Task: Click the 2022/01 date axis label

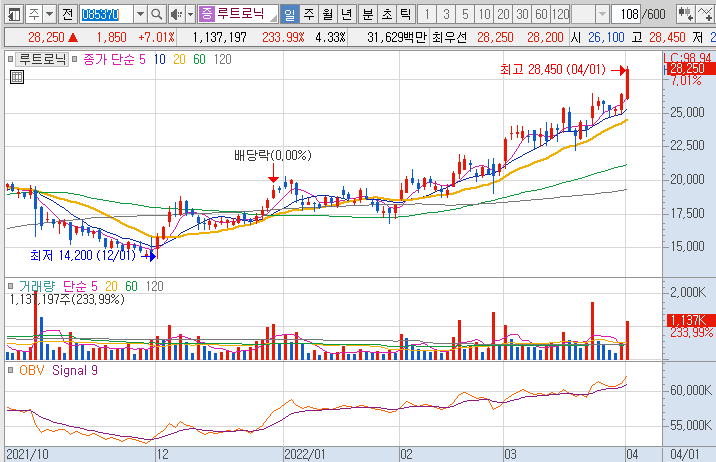Action: [305, 455]
